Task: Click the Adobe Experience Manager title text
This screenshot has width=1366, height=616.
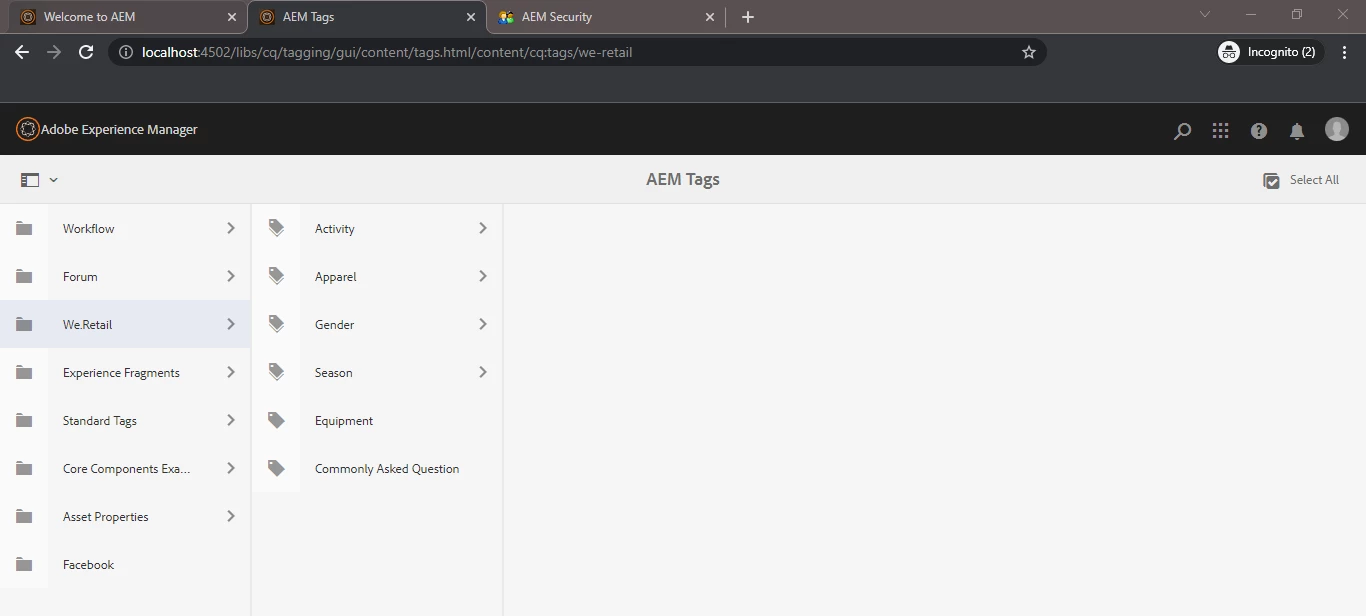Action: tap(119, 130)
